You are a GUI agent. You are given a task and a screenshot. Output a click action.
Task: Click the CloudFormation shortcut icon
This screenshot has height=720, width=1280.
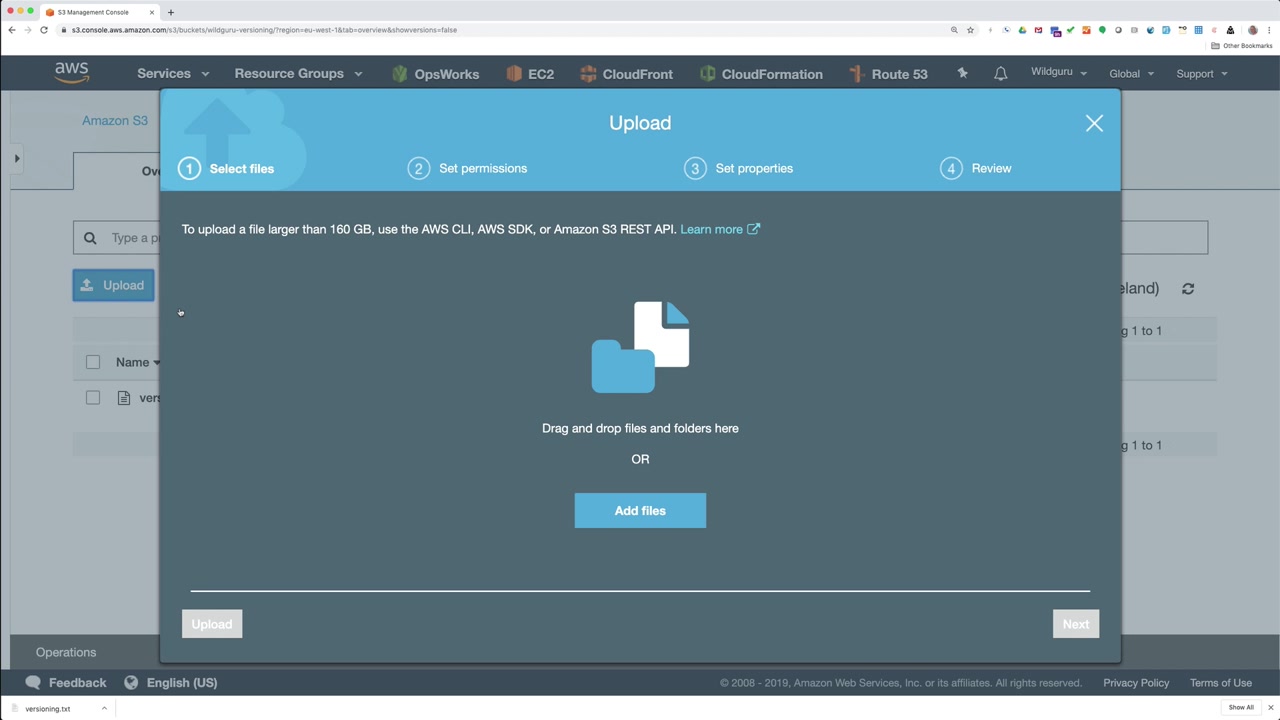(707, 74)
